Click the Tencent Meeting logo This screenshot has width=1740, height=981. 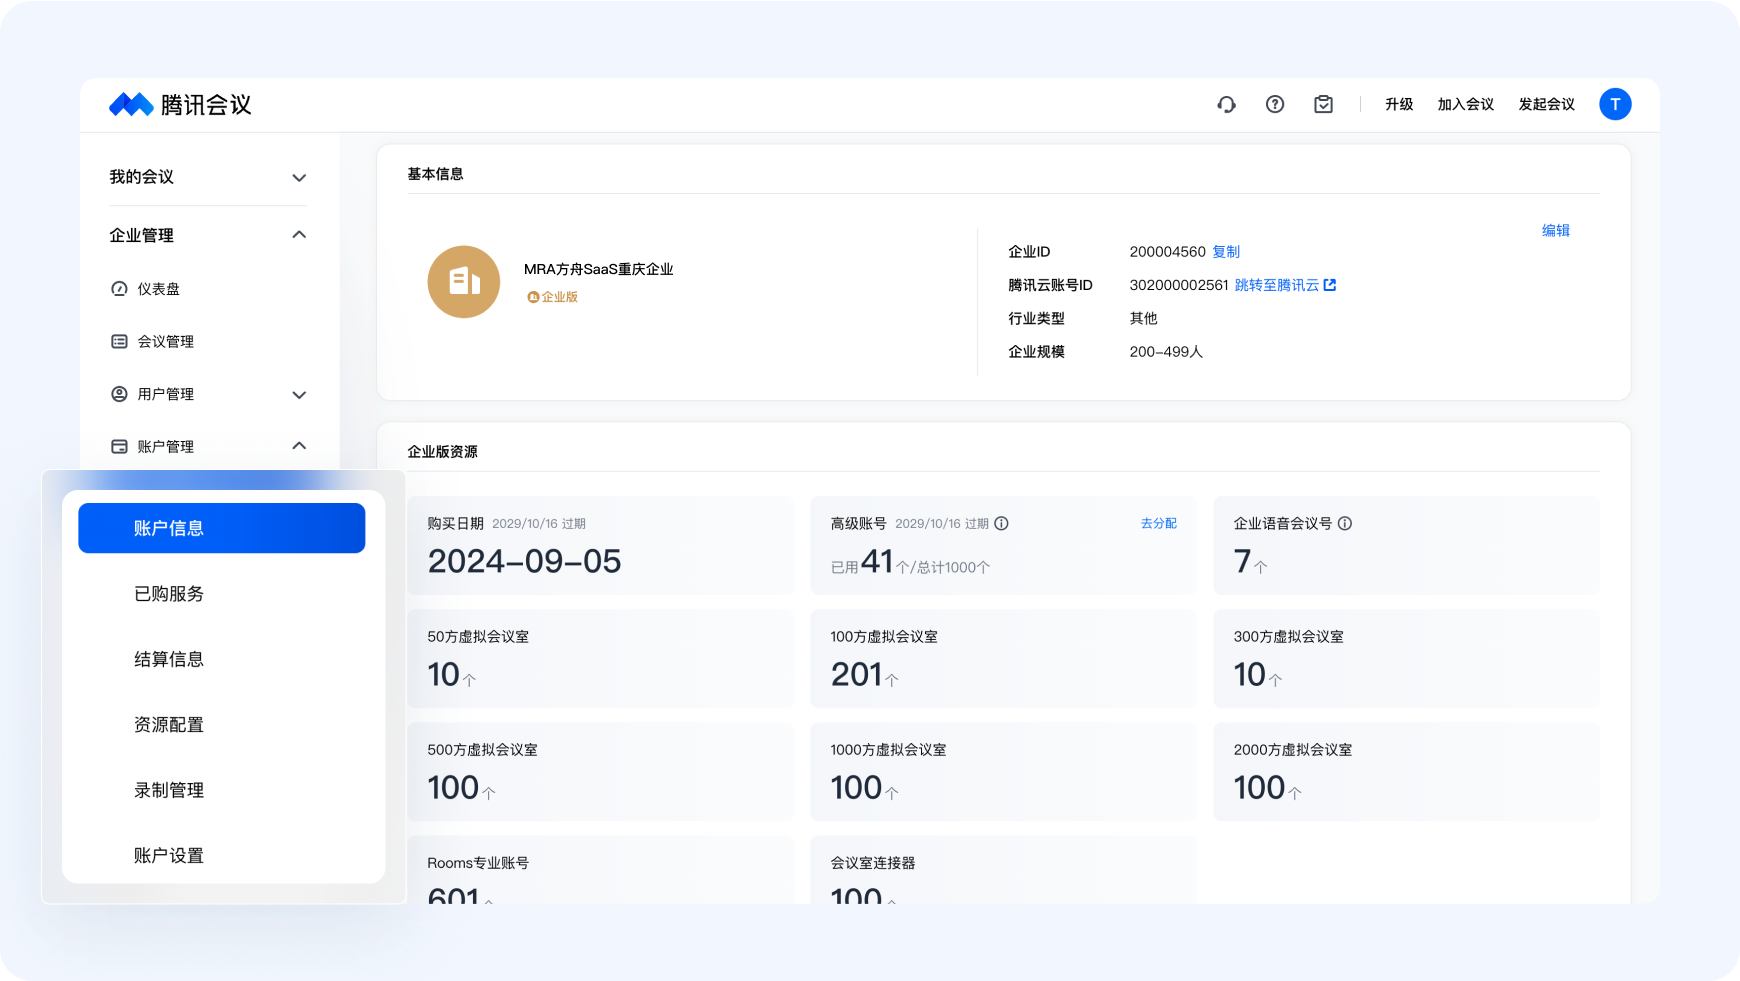pos(181,105)
